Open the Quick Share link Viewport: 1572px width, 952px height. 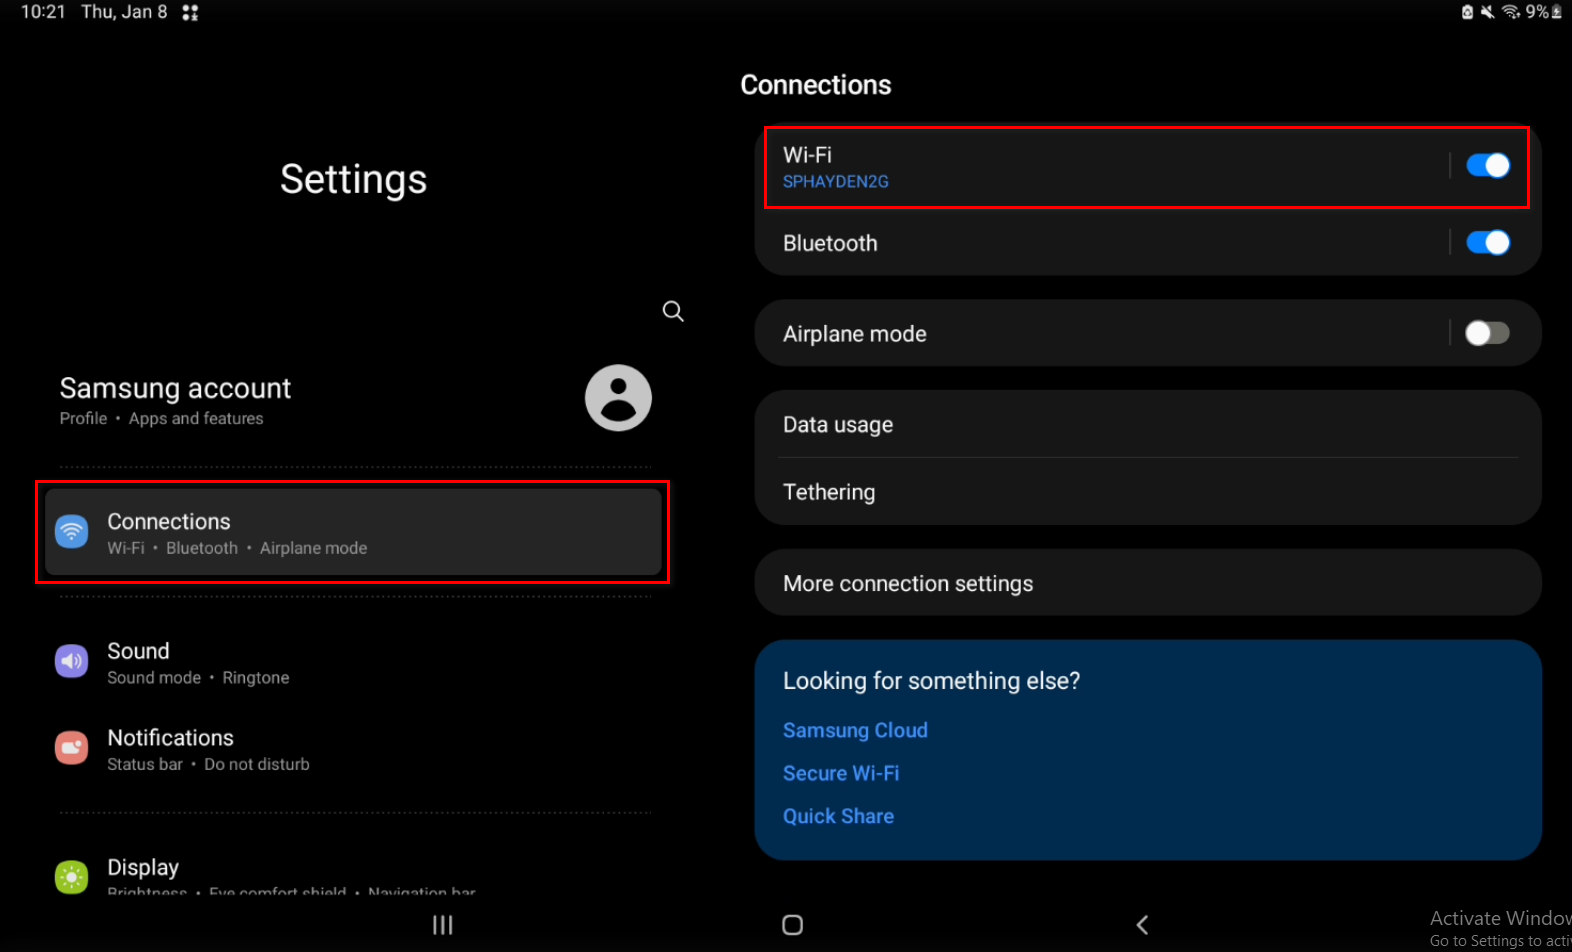(x=838, y=817)
